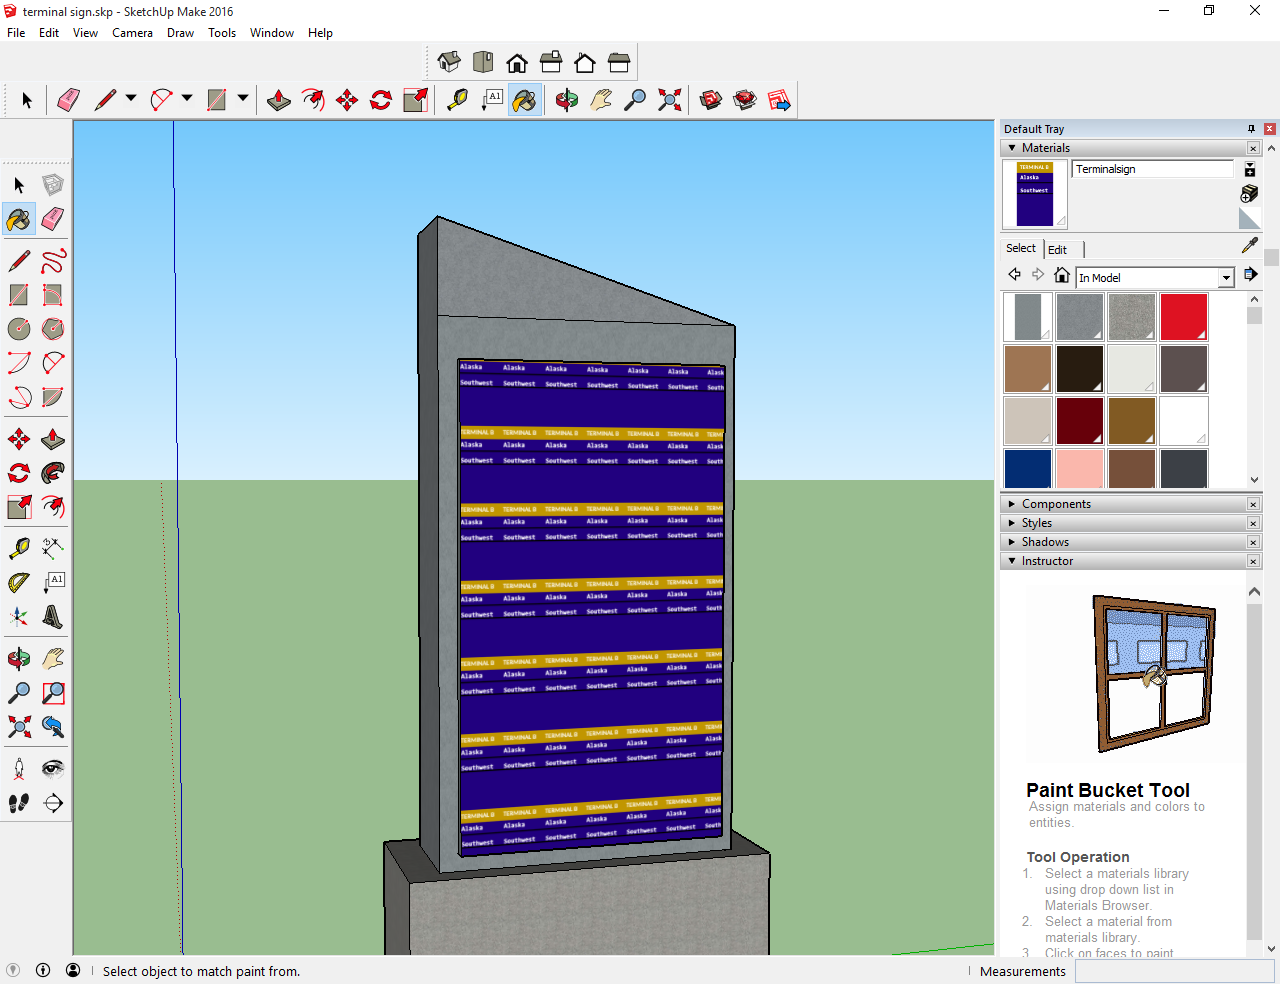This screenshot has height=984, width=1280.
Task: Select the Scale tool in top toolbar
Action: [415, 100]
